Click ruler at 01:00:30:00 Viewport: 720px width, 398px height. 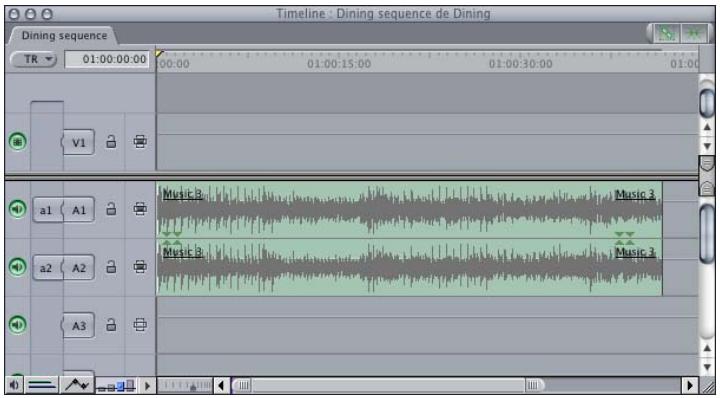tap(520, 64)
